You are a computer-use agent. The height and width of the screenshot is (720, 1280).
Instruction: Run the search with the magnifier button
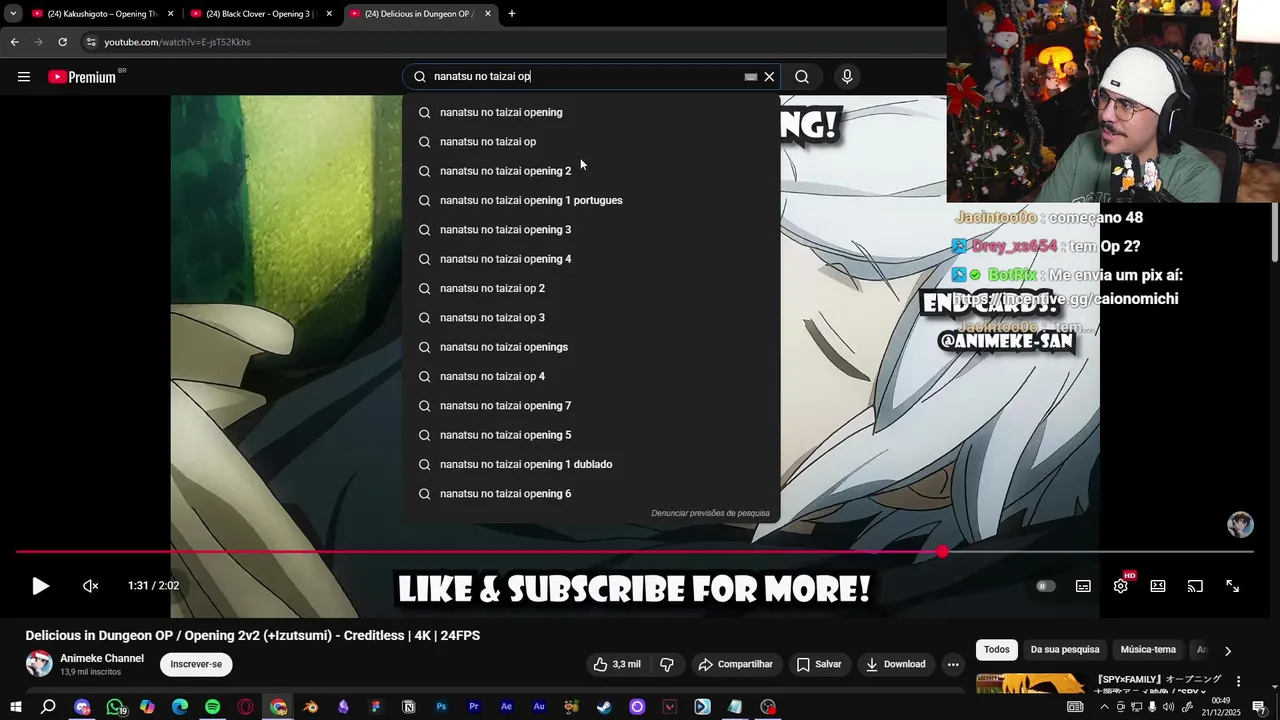pos(802,77)
